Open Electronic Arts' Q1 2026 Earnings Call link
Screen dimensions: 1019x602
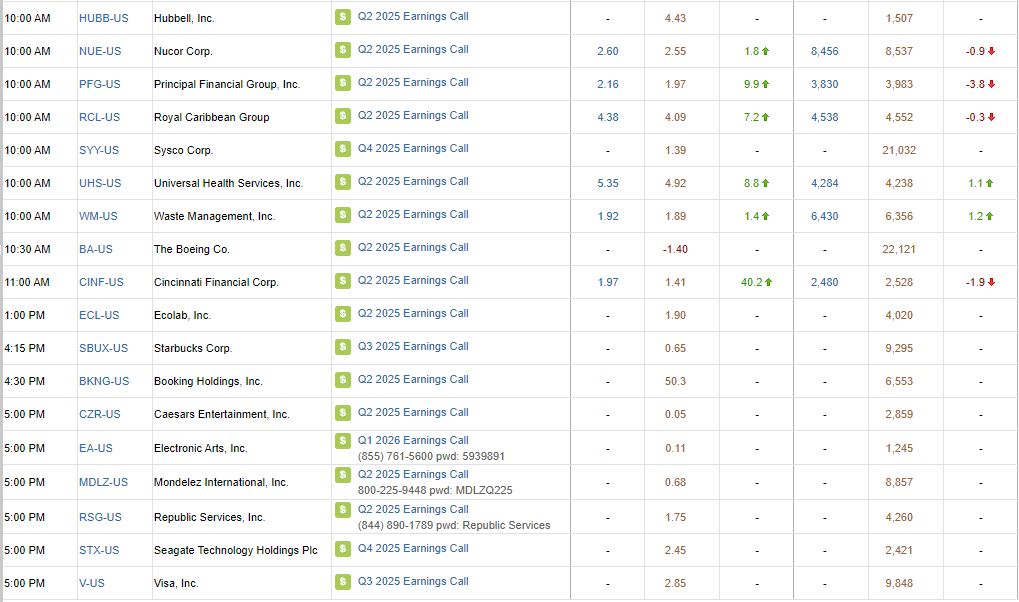click(x=413, y=440)
